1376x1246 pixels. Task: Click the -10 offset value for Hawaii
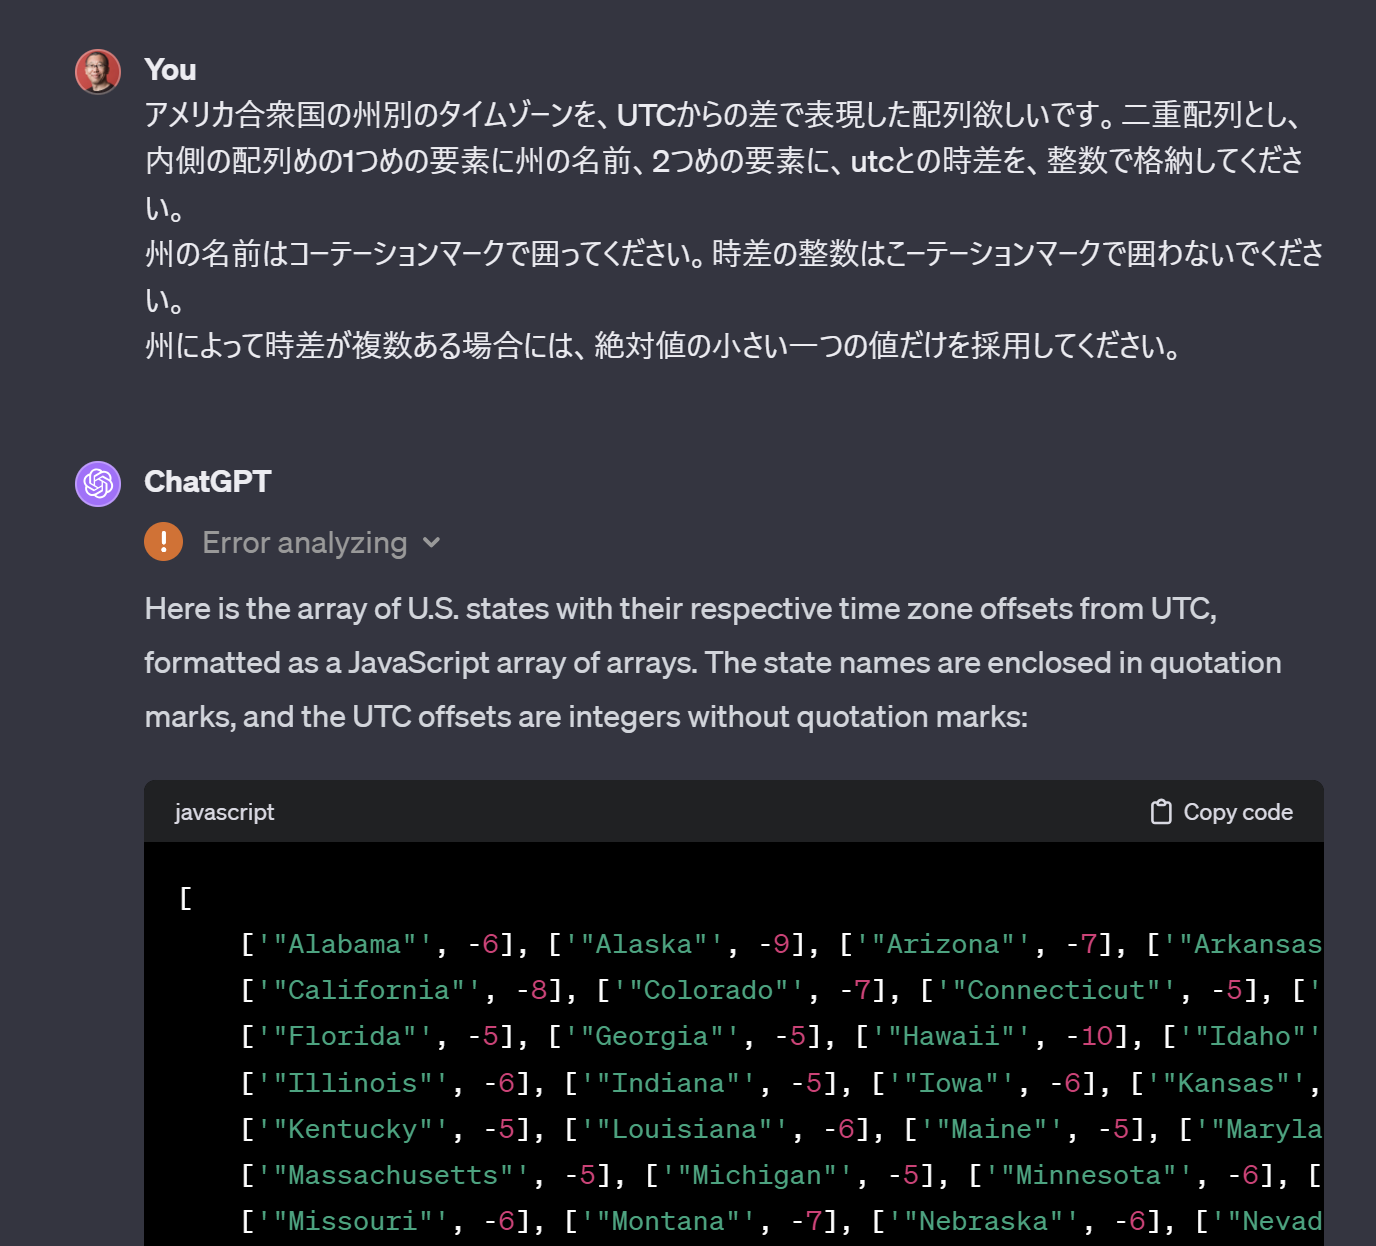(1089, 1036)
